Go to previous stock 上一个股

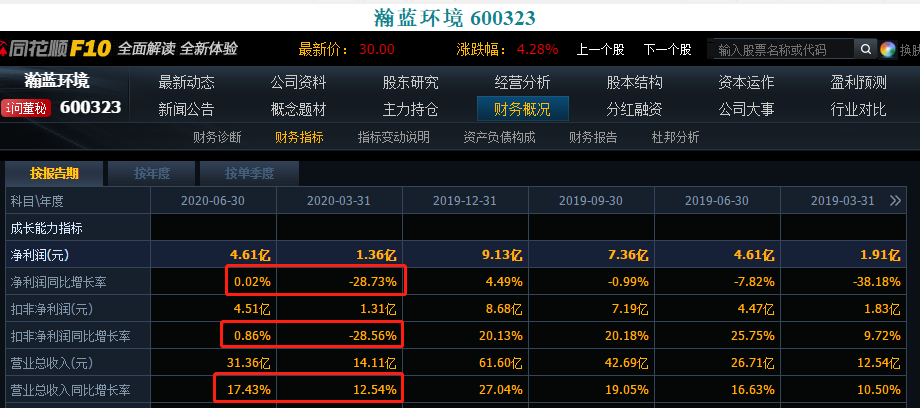tap(600, 49)
